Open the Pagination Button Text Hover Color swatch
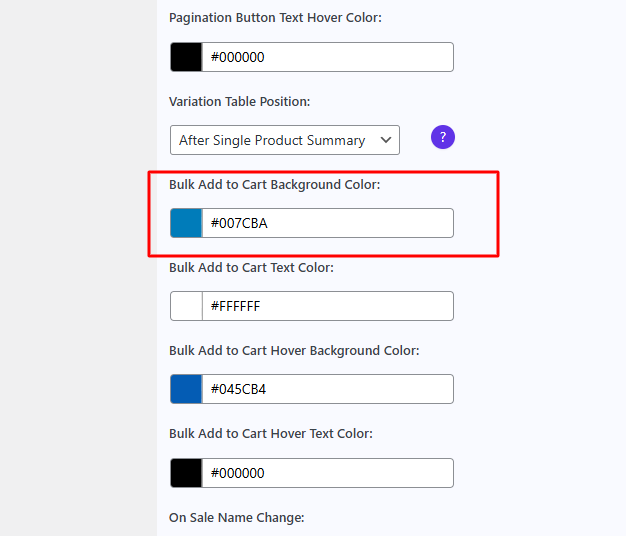The width and height of the screenshot is (626, 536). [186, 57]
